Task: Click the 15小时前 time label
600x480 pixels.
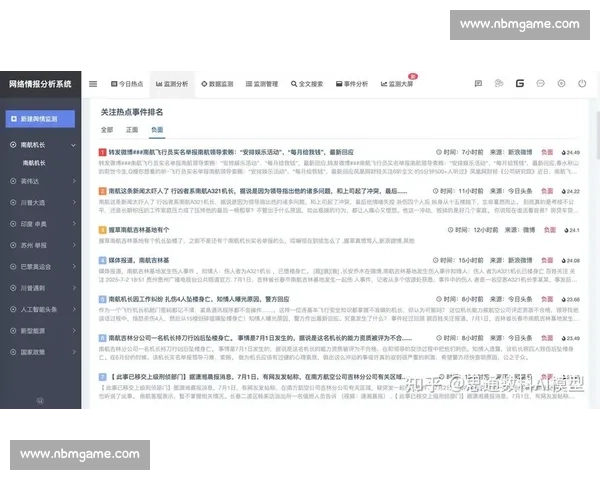Action: 471,260
